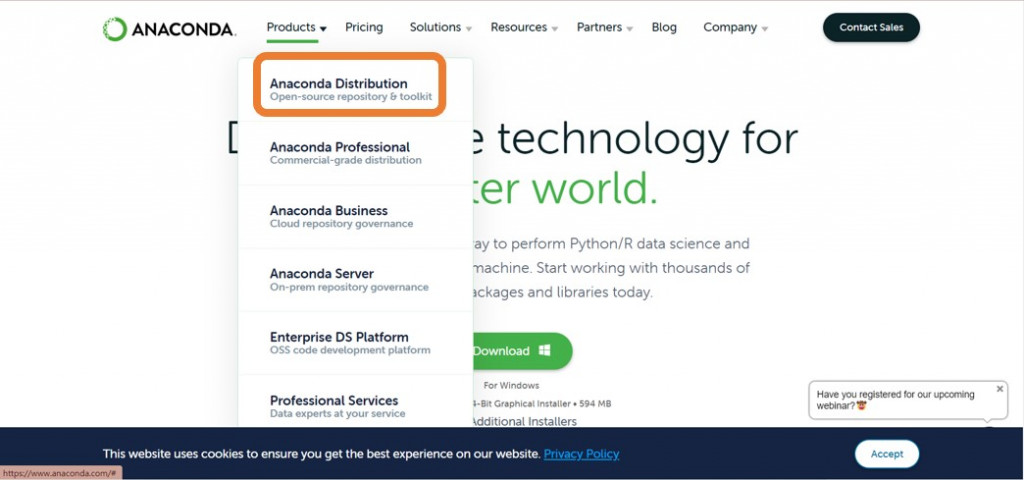Image resolution: width=1024 pixels, height=480 pixels.
Task: Click the Contact Sales button
Action: (x=871, y=27)
